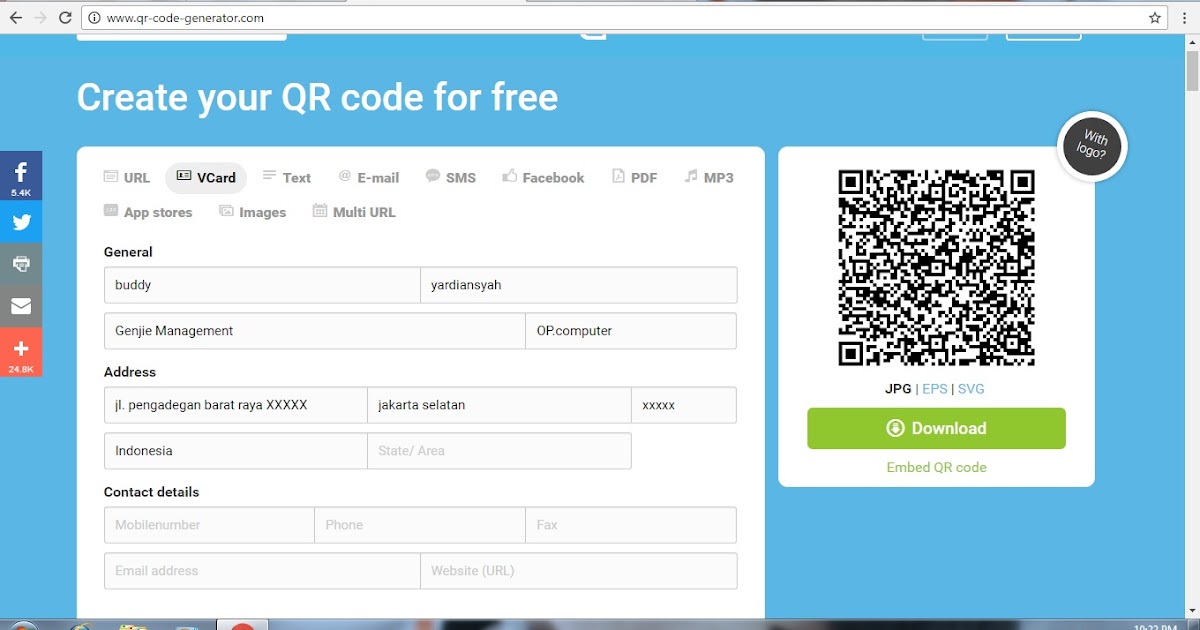Select SVG format

pyautogui.click(x=971, y=389)
